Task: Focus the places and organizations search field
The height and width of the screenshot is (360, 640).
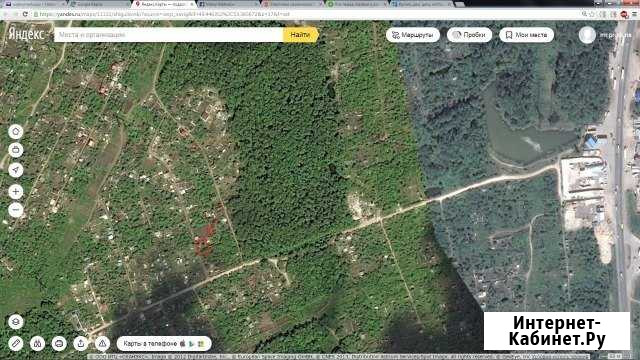Action: click(169, 35)
